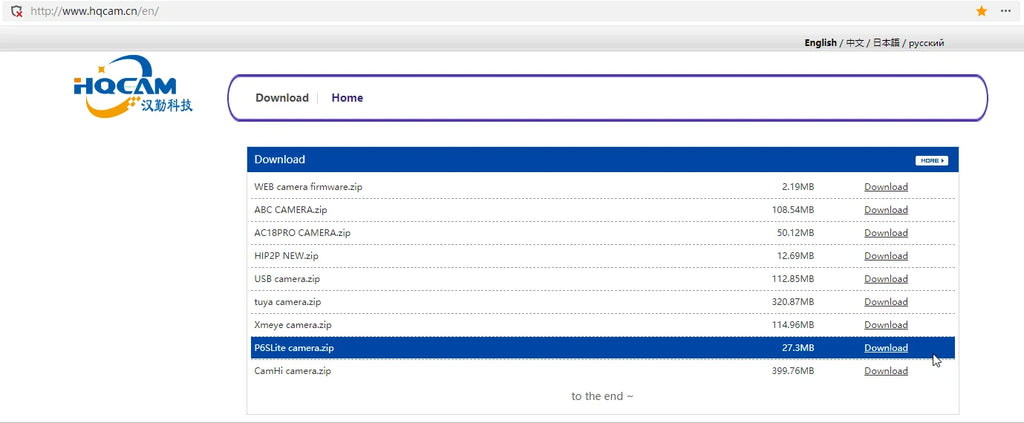
Task: Select the Home navigation tab
Action: pos(347,98)
